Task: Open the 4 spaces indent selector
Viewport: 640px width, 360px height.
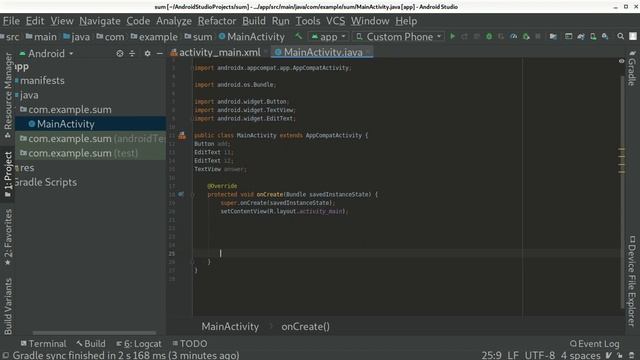Action: pos(580,355)
